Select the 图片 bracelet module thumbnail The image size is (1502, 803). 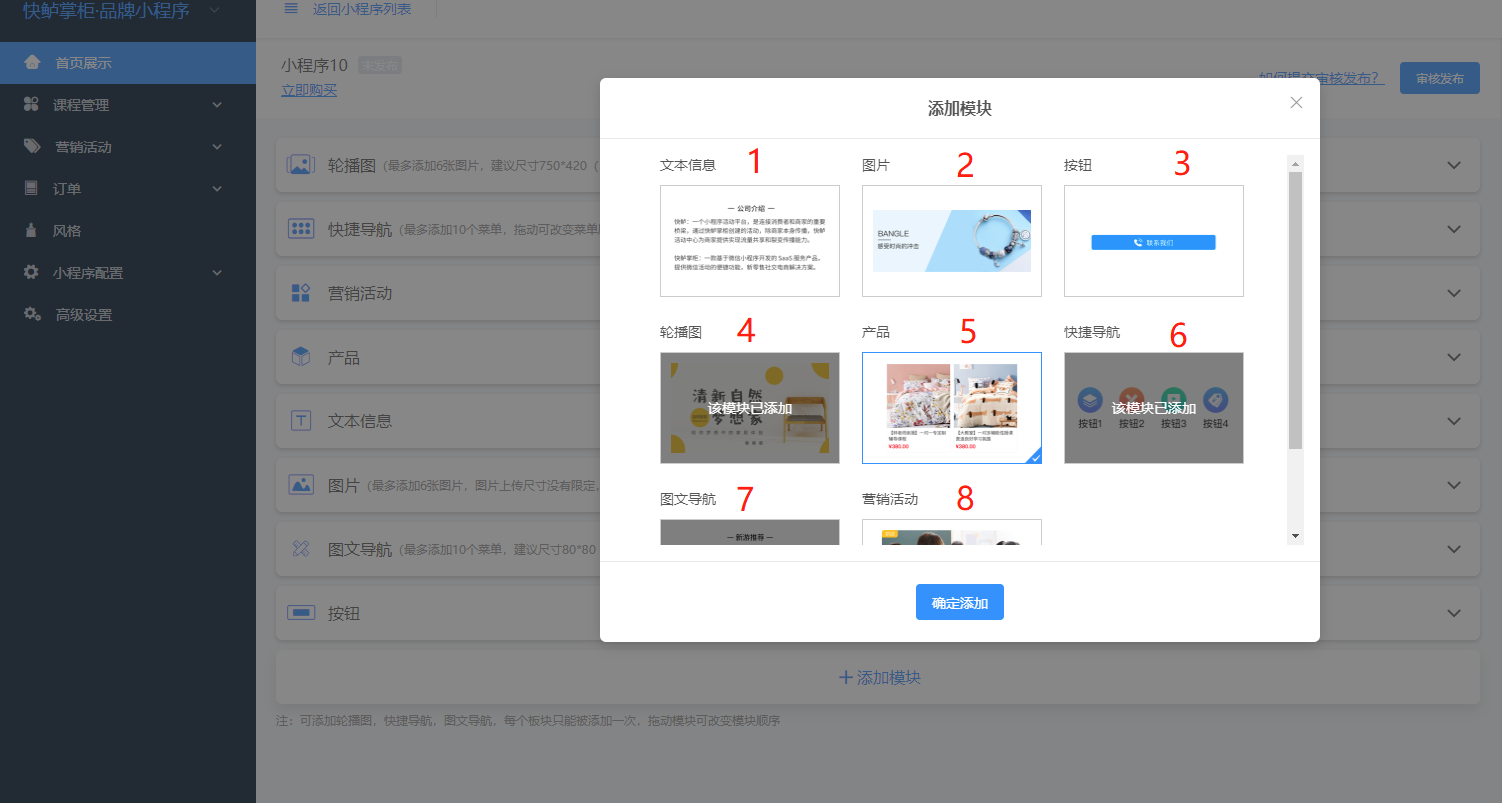[951, 241]
